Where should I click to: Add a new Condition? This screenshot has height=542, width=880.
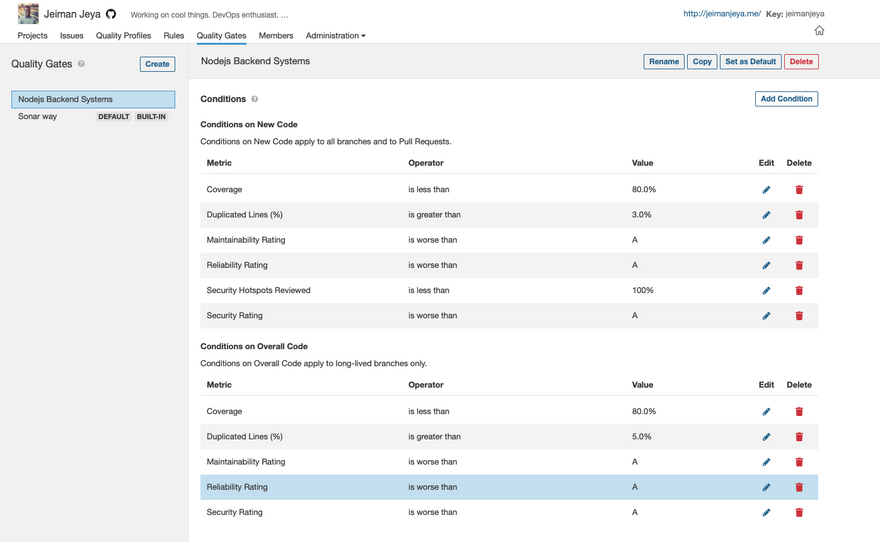point(786,99)
